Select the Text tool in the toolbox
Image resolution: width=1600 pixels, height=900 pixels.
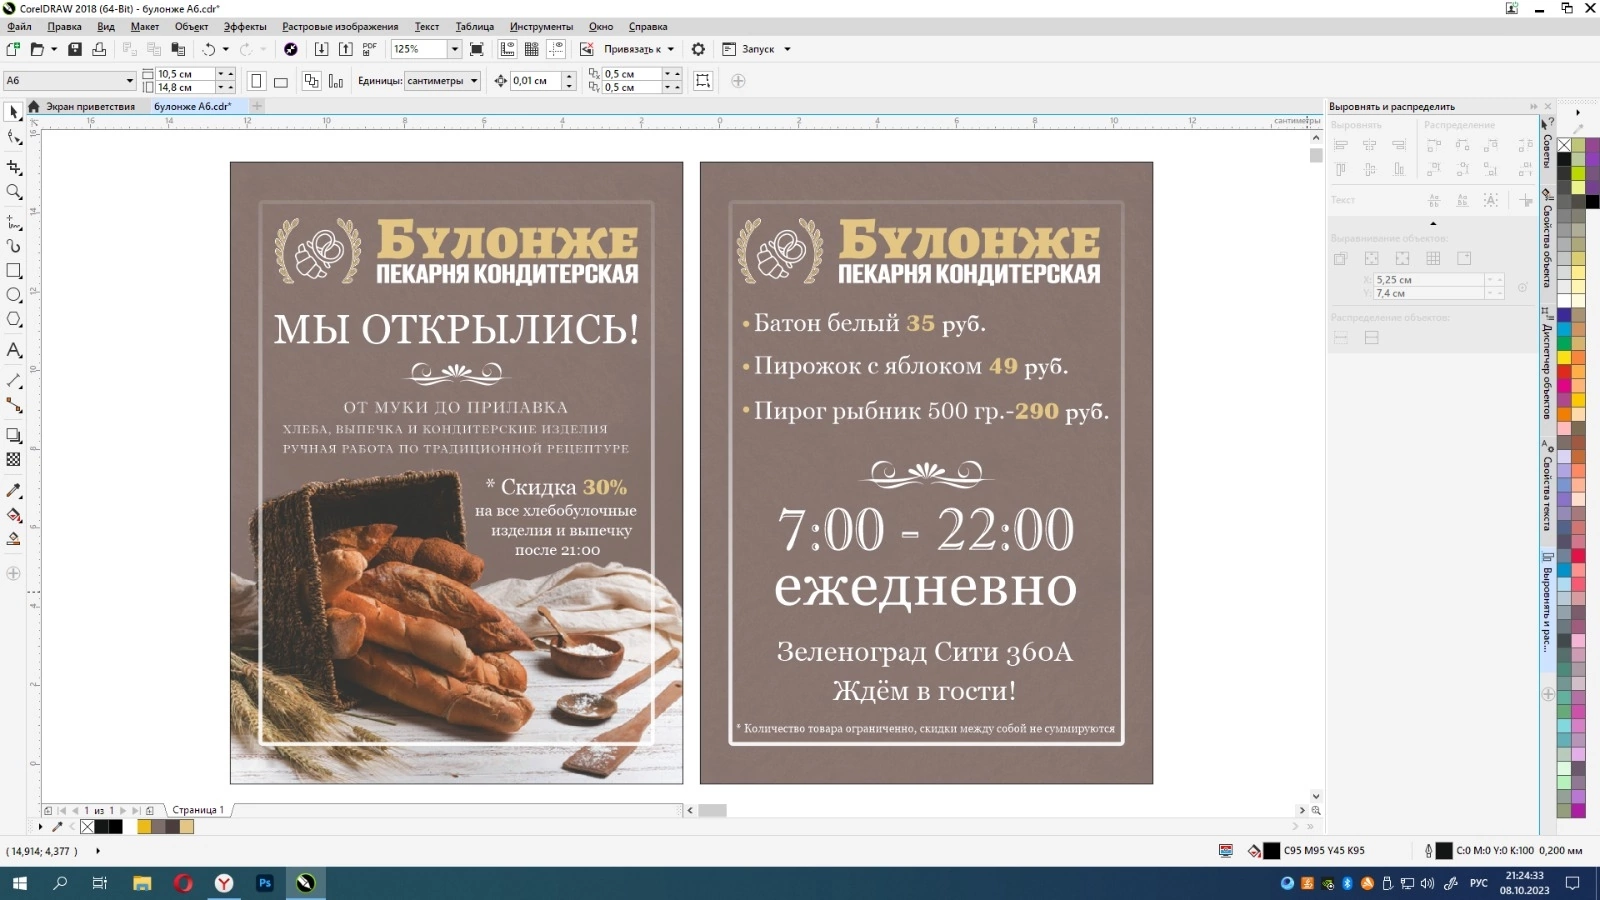click(x=14, y=350)
